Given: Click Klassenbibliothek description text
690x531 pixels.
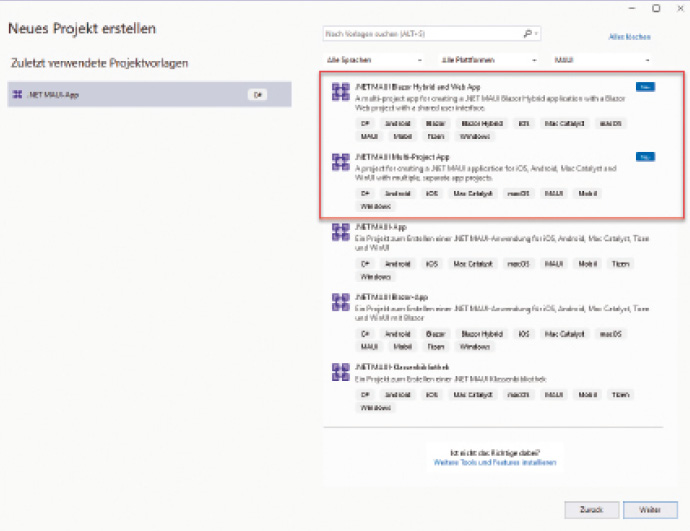Looking at the screenshot, I should tap(451, 379).
